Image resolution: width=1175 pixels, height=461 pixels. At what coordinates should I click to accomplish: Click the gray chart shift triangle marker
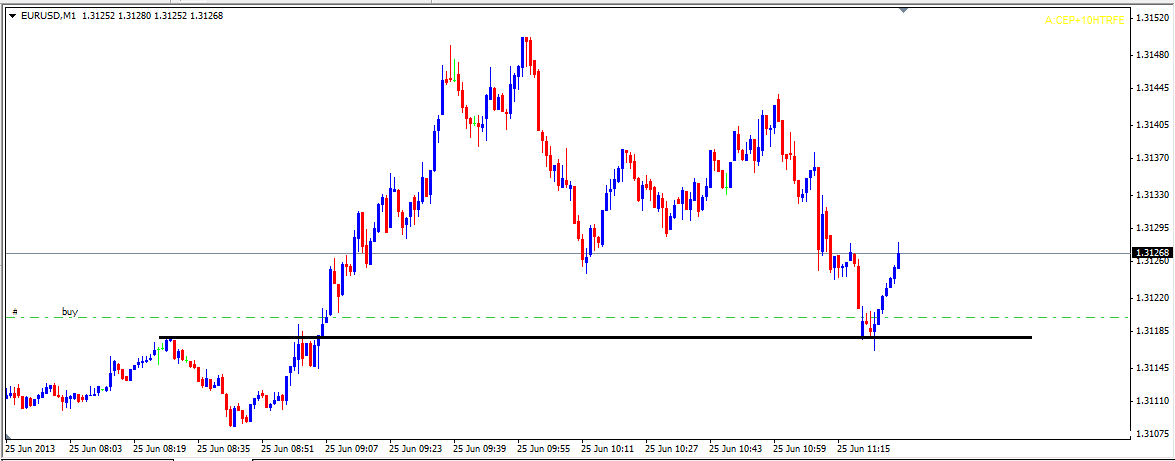coord(904,10)
